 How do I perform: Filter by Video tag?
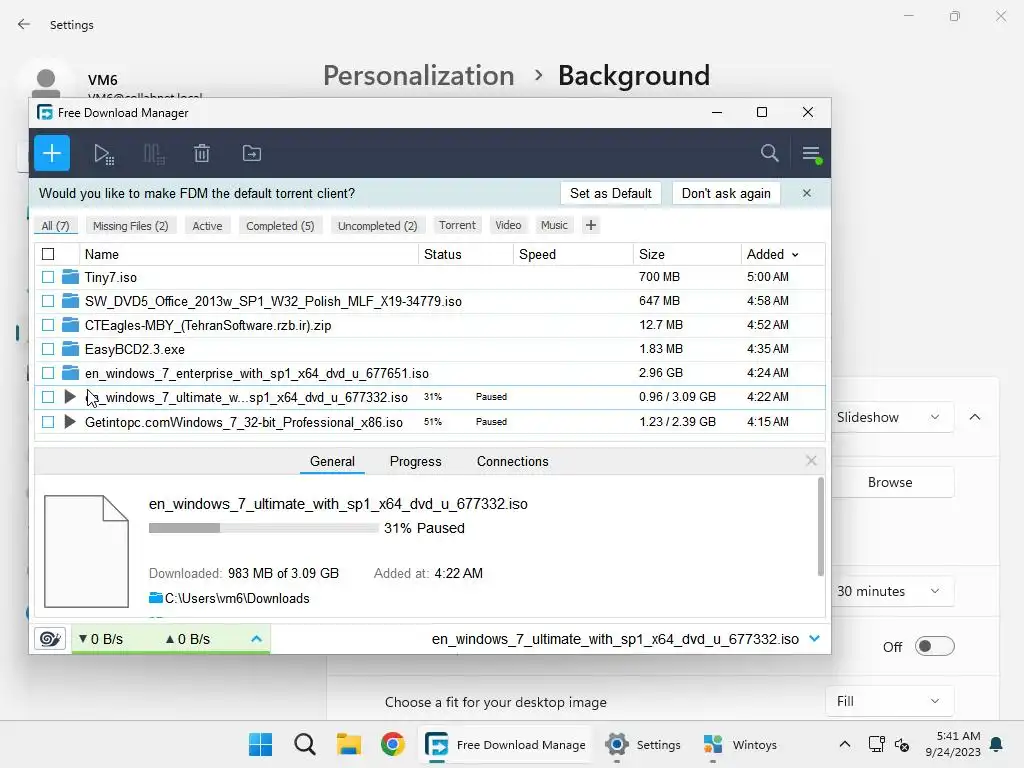pyautogui.click(x=508, y=225)
